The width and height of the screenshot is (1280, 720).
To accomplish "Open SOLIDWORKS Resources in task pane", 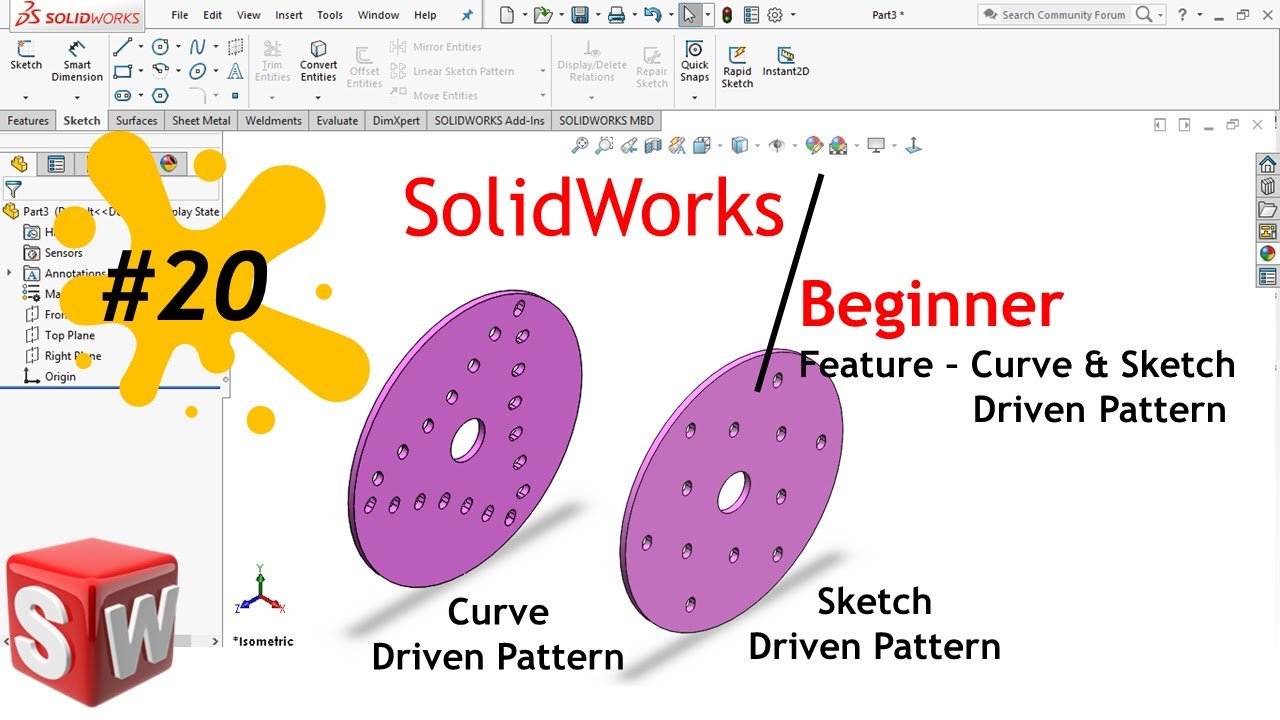I will coord(1267,165).
